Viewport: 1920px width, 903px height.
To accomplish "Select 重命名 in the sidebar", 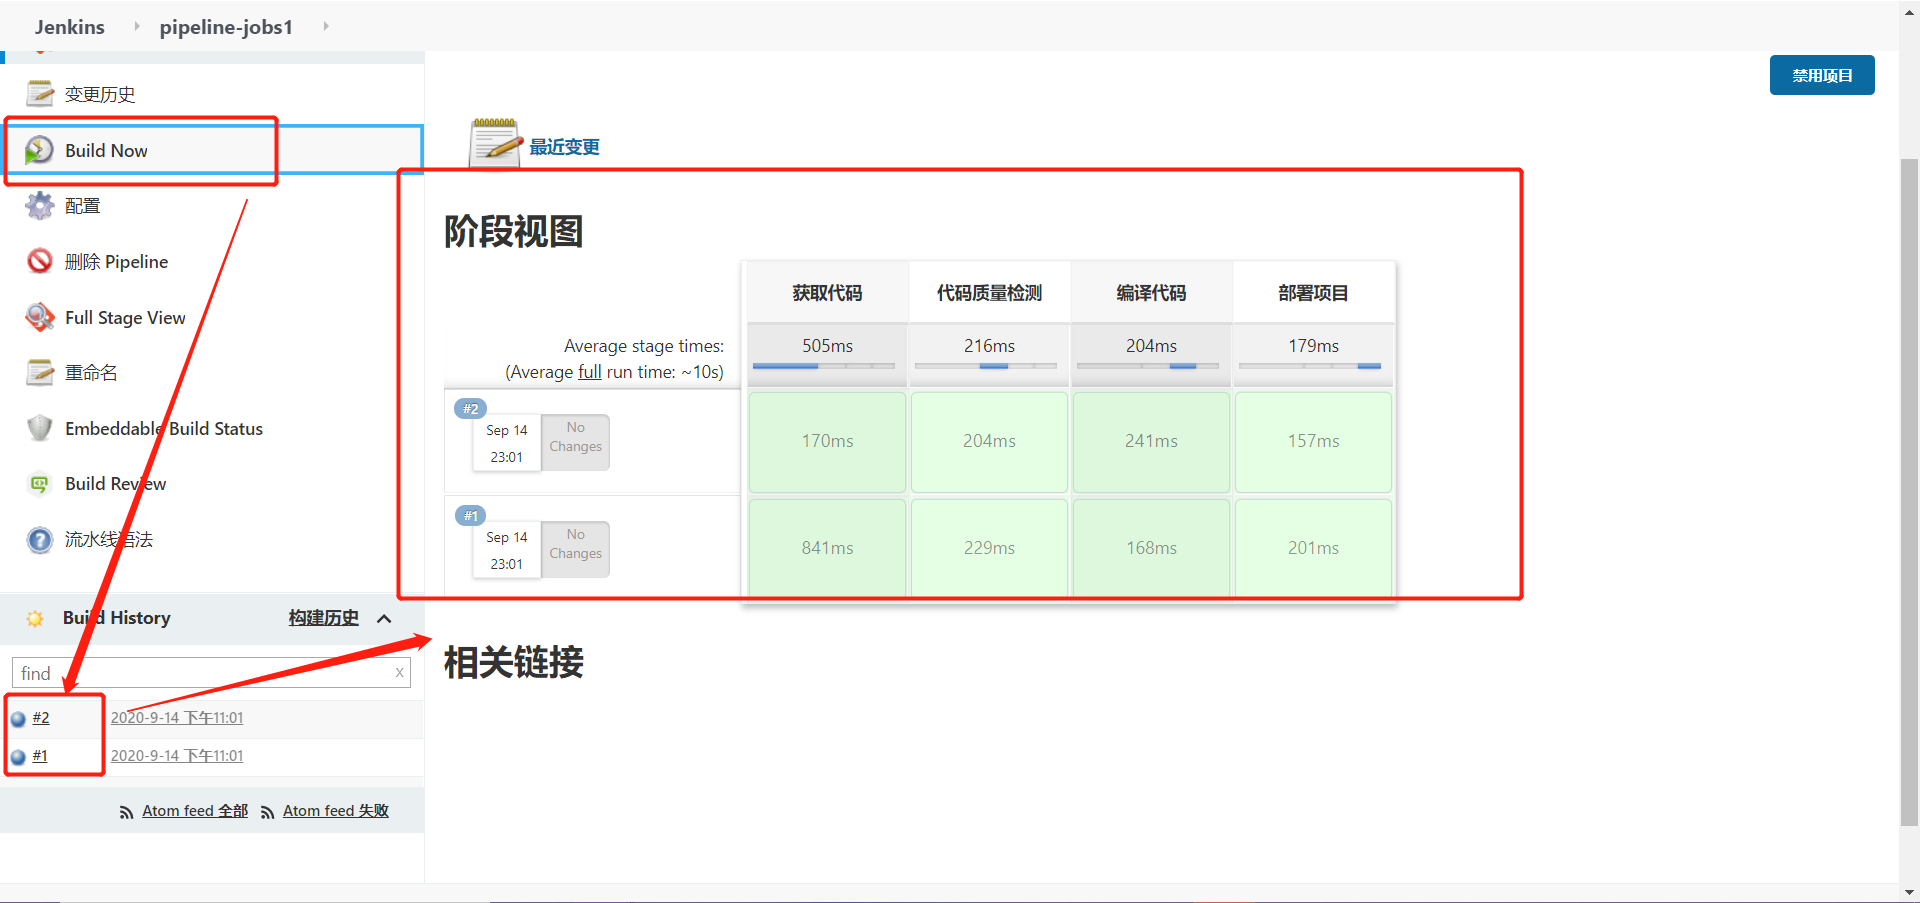I will 91,372.
